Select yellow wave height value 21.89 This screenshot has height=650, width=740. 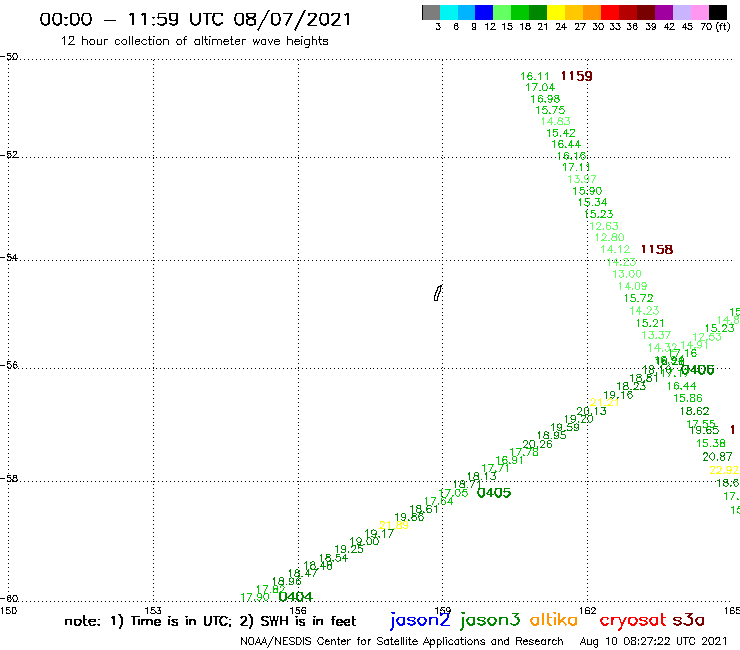pos(394,525)
